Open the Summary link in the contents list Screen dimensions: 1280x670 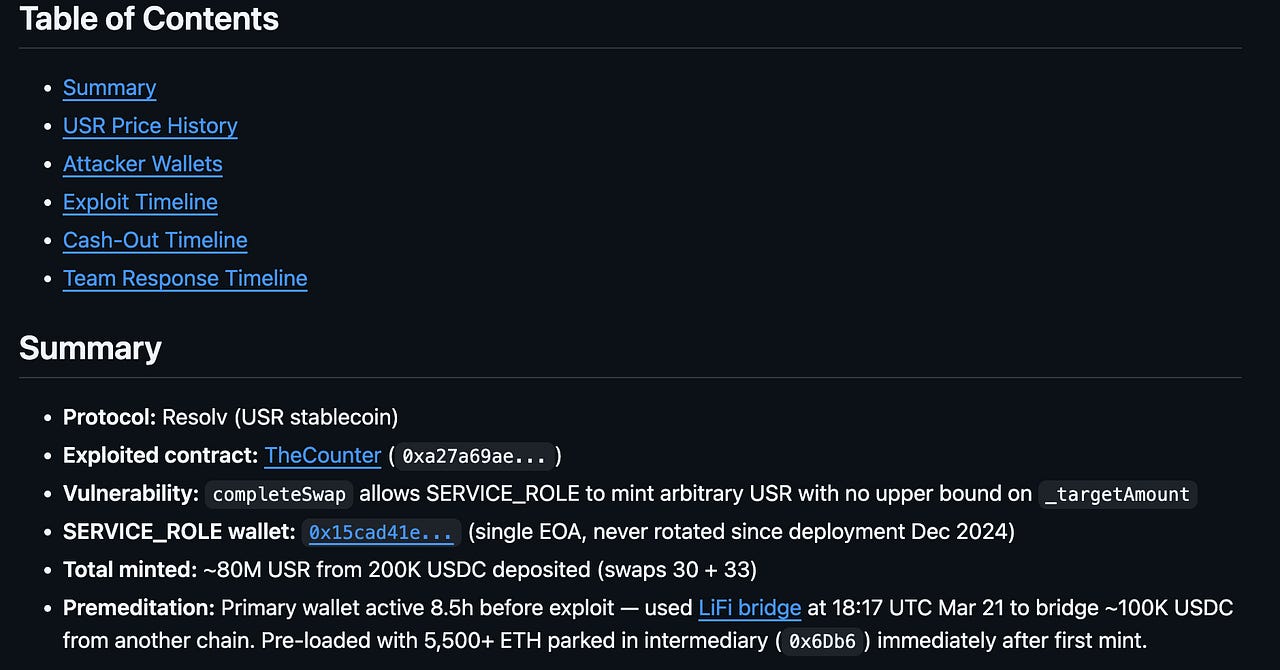pyautogui.click(x=109, y=88)
